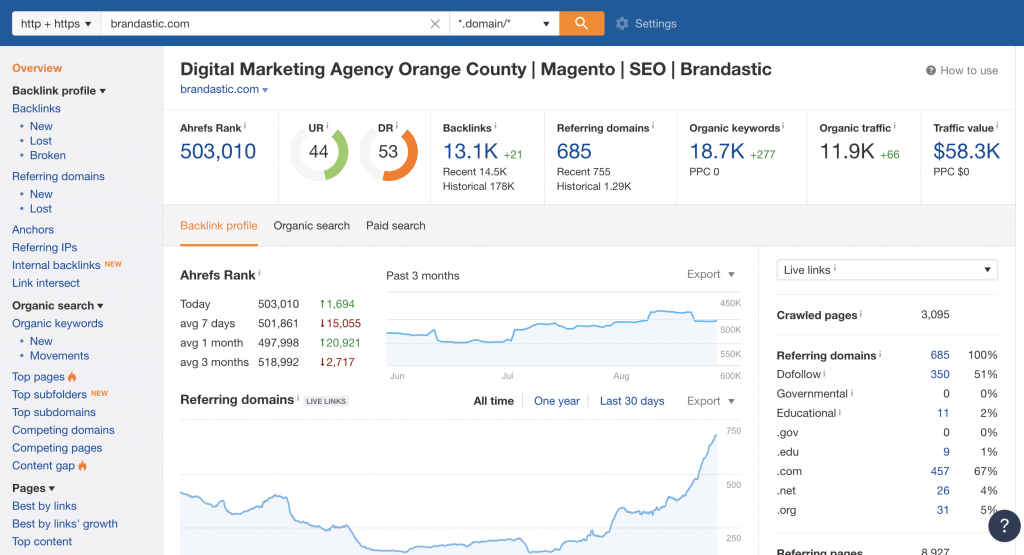Clear the domain search field with X
The width and height of the screenshot is (1024, 555).
click(435, 24)
